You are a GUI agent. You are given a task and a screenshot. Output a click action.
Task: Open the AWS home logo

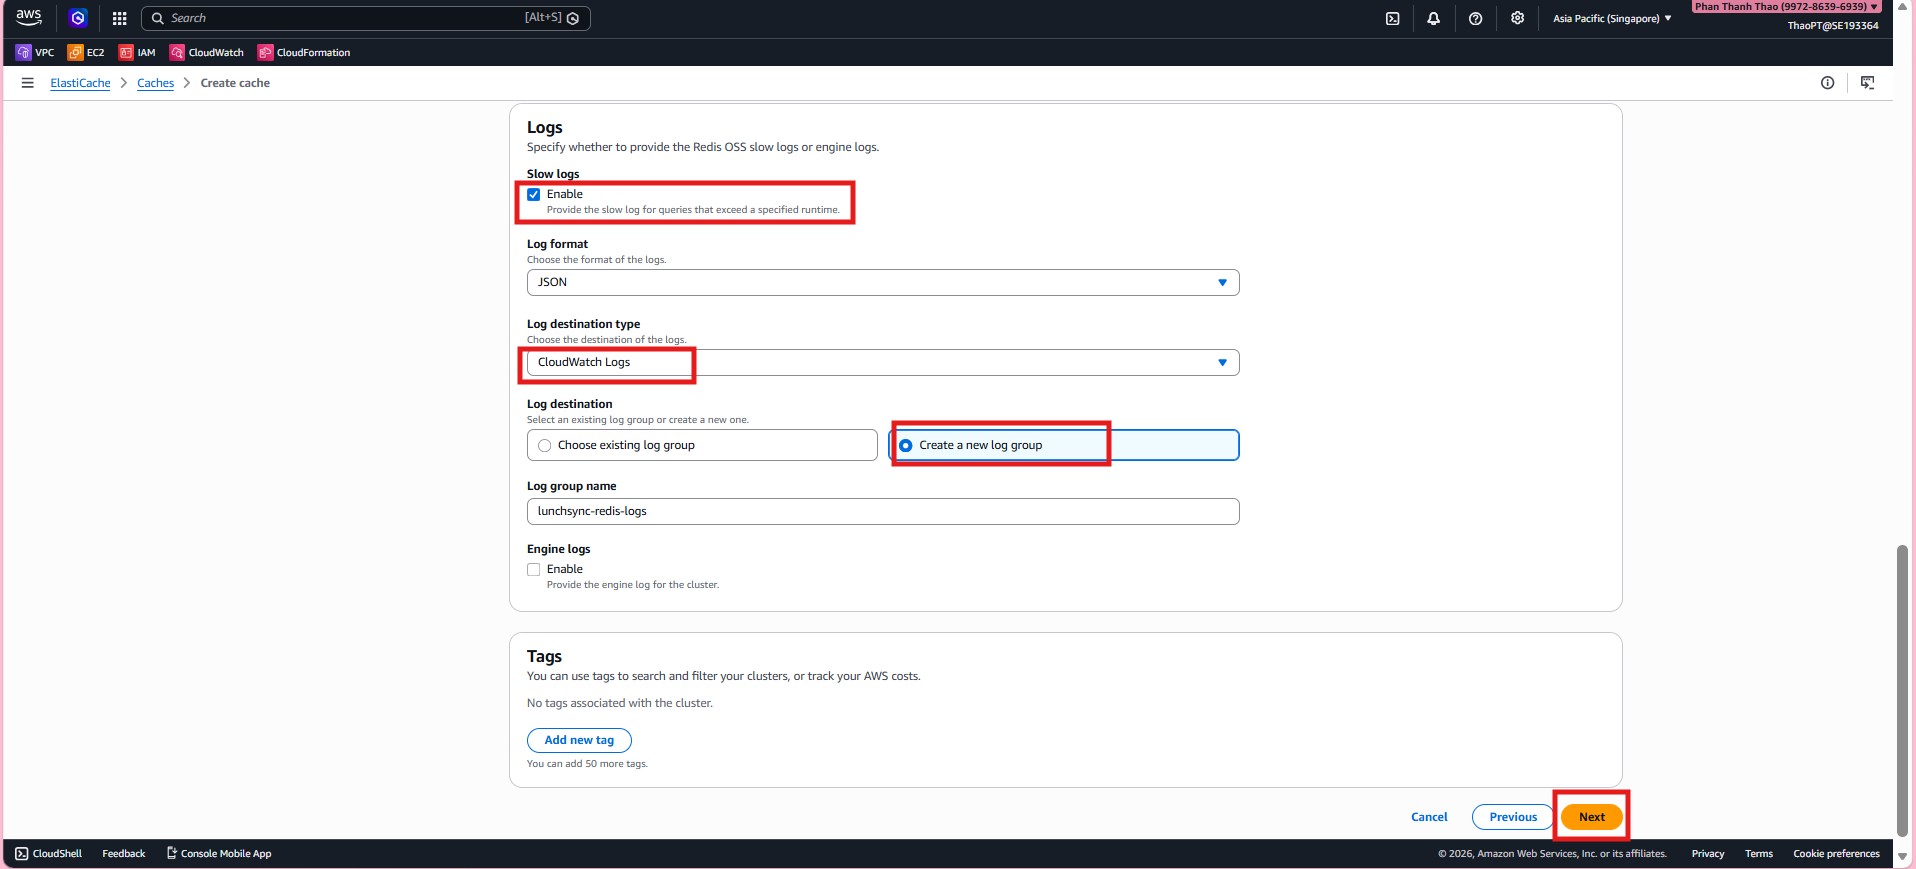pos(29,17)
